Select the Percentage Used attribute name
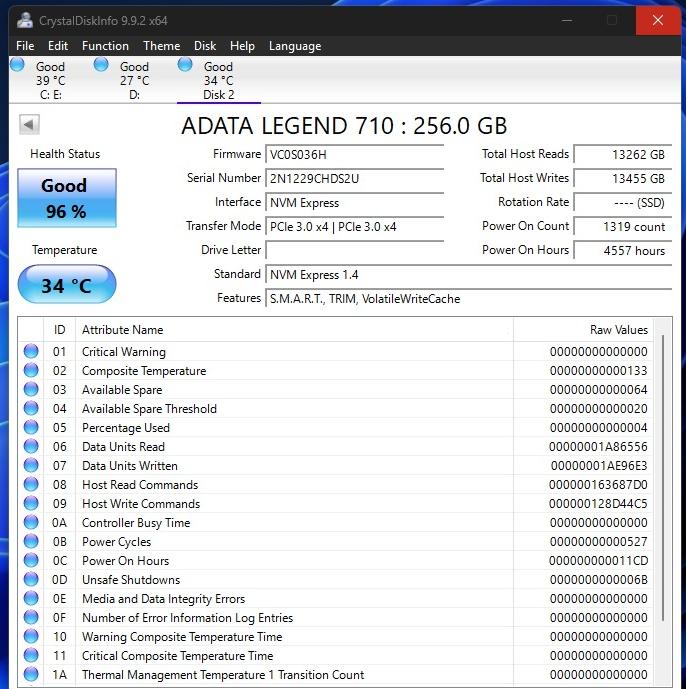Image resolution: width=689 pixels, height=689 pixels. pyautogui.click(x=126, y=428)
